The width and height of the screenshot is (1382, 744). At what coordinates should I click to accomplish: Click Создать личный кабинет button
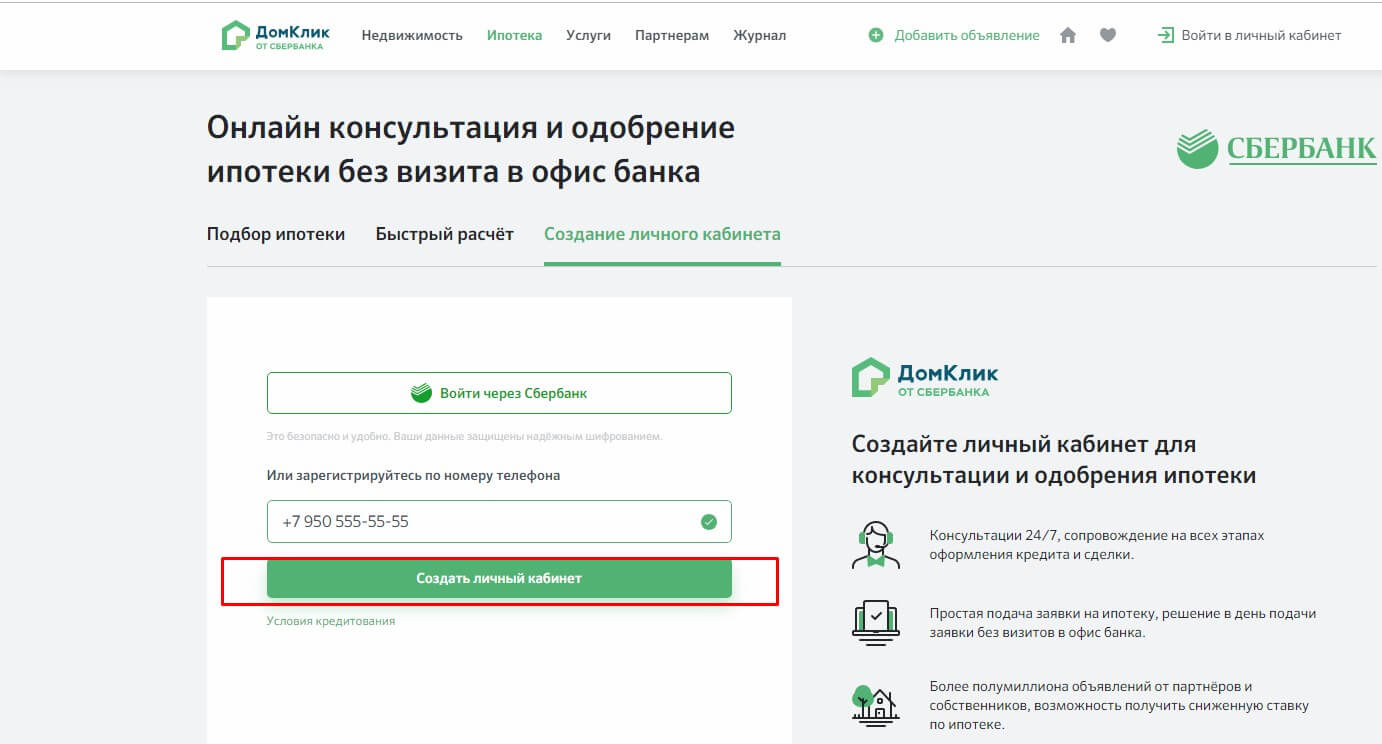click(499, 578)
